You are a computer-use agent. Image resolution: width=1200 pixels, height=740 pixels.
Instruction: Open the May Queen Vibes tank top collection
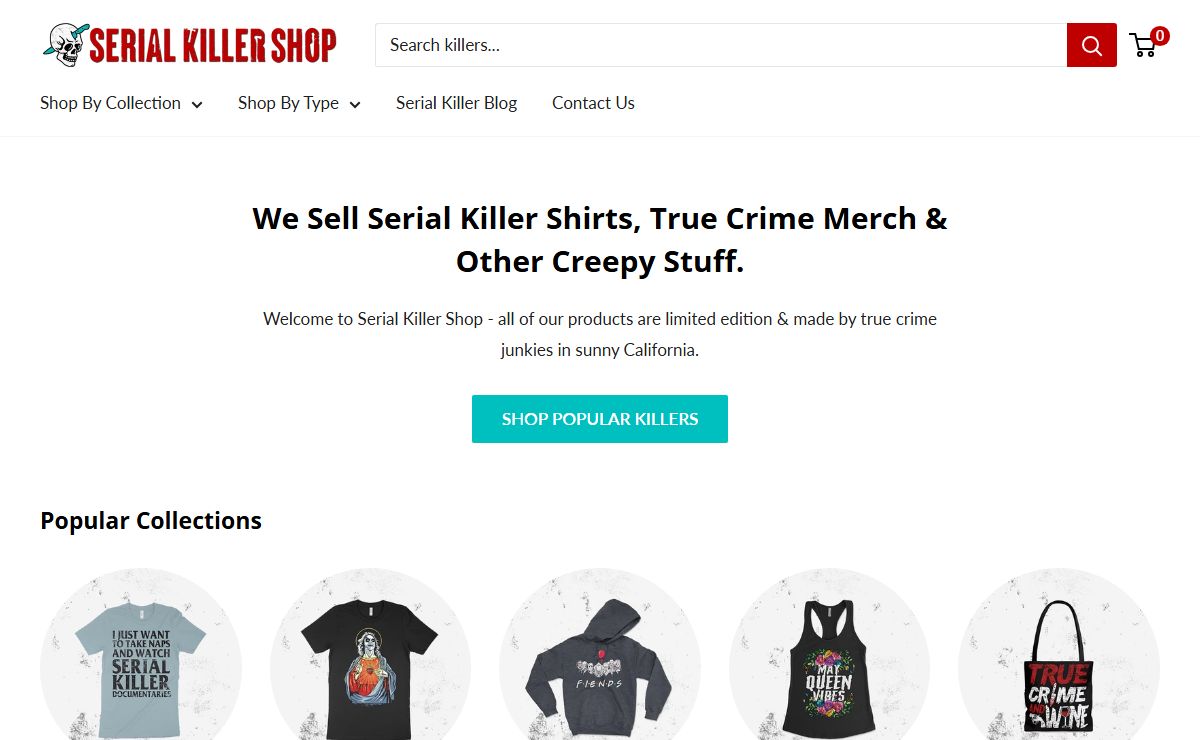tap(829, 655)
